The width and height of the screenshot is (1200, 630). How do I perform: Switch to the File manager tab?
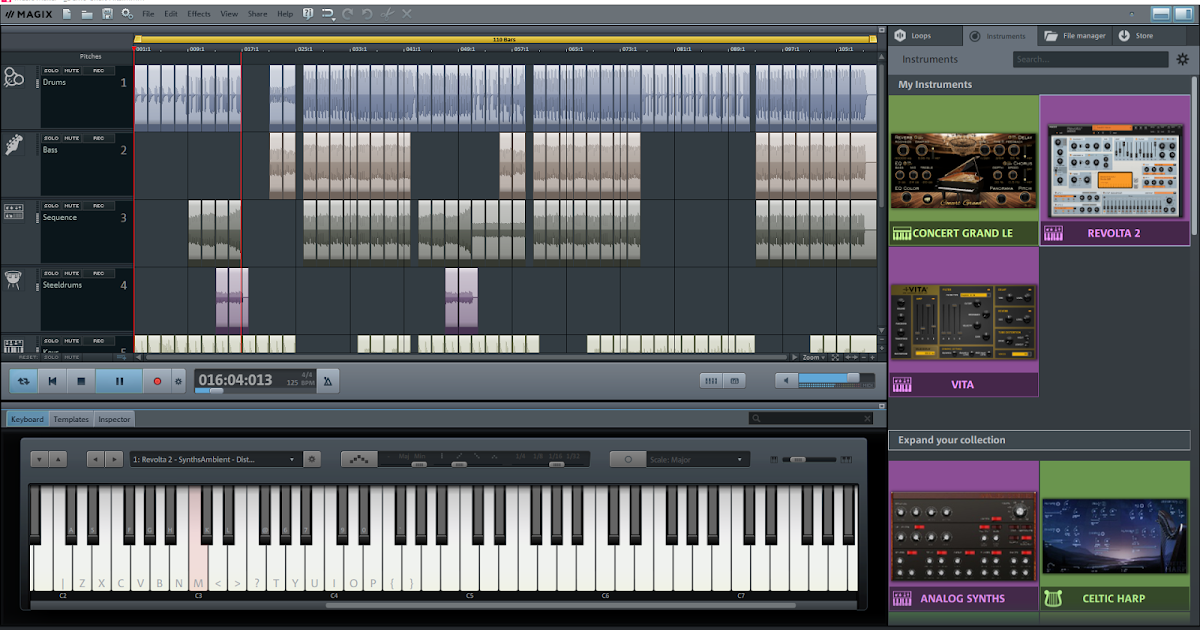pyautogui.click(x=1075, y=36)
